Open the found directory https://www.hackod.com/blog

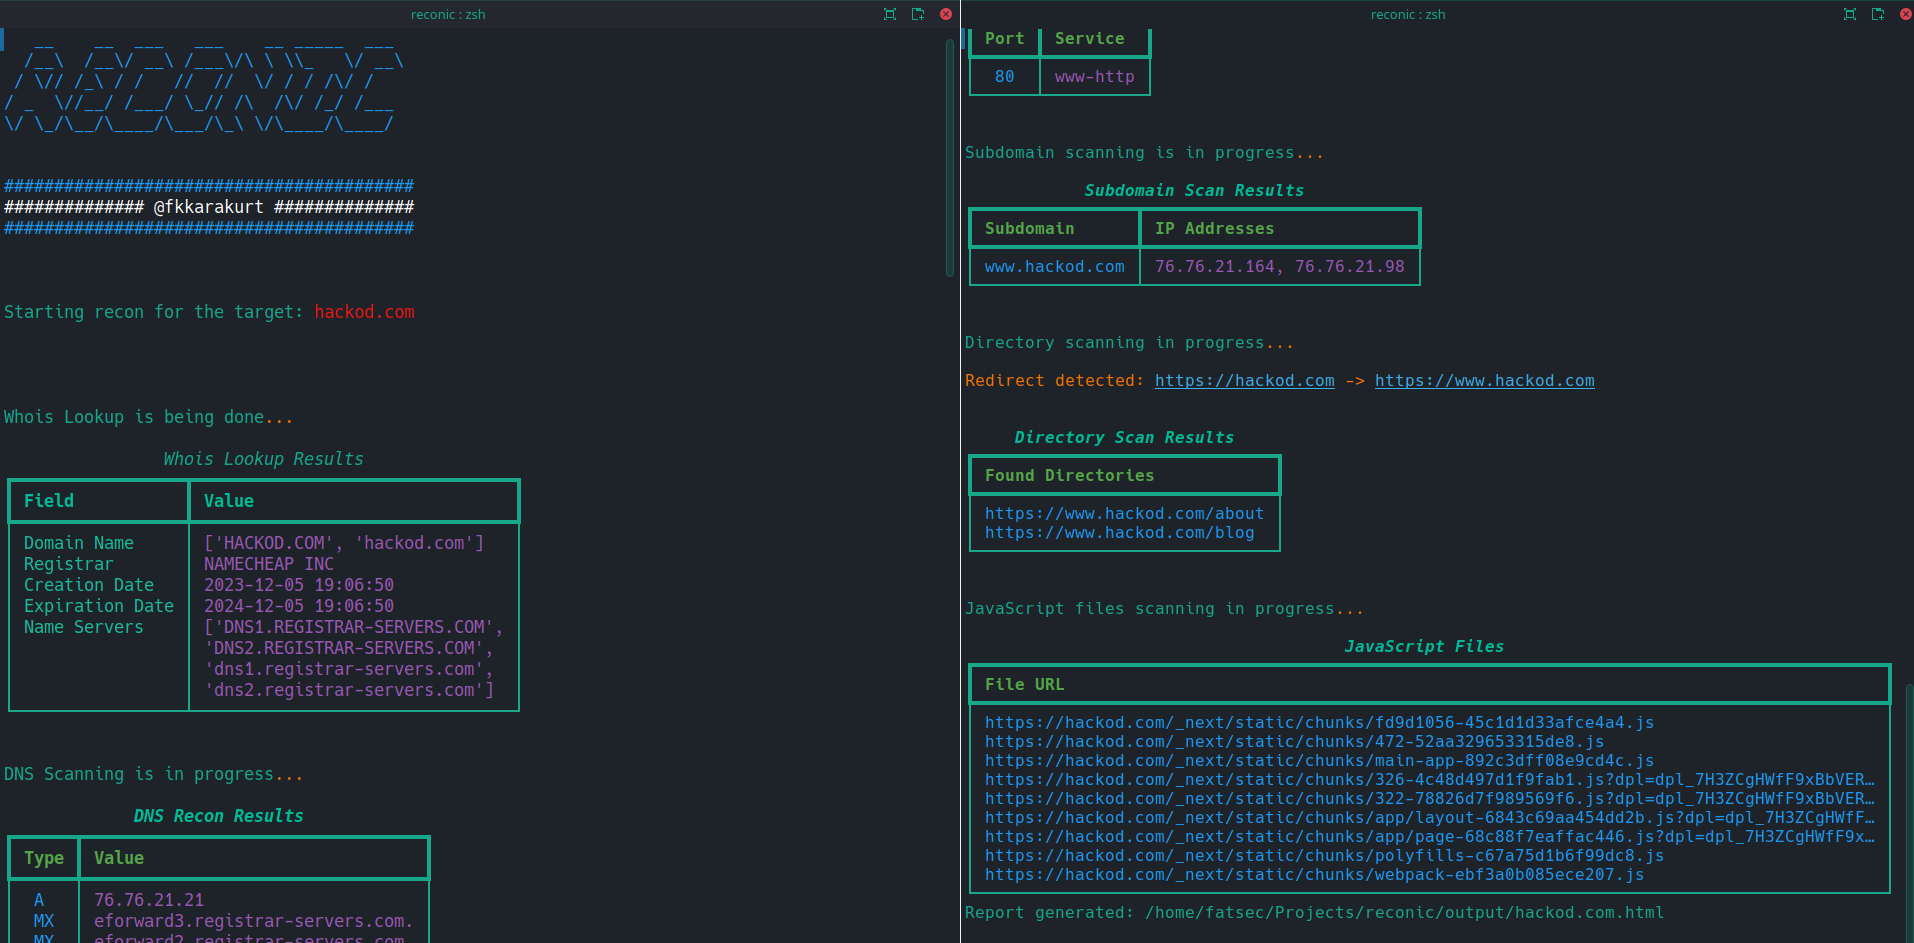pyautogui.click(x=1119, y=533)
